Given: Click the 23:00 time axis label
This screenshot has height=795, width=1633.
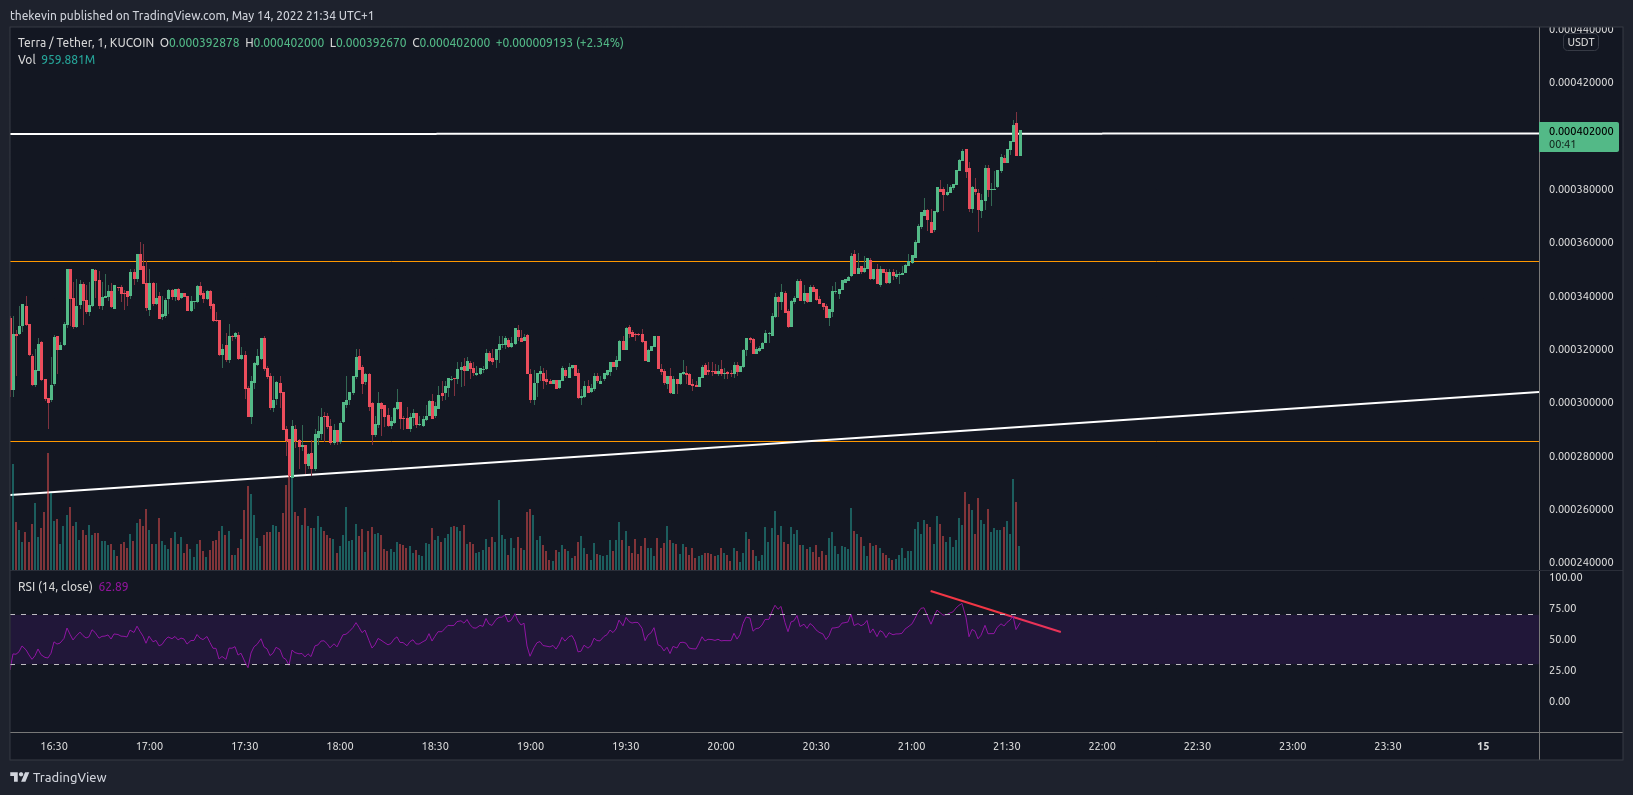Looking at the screenshot, I should tap(1292, 746).
